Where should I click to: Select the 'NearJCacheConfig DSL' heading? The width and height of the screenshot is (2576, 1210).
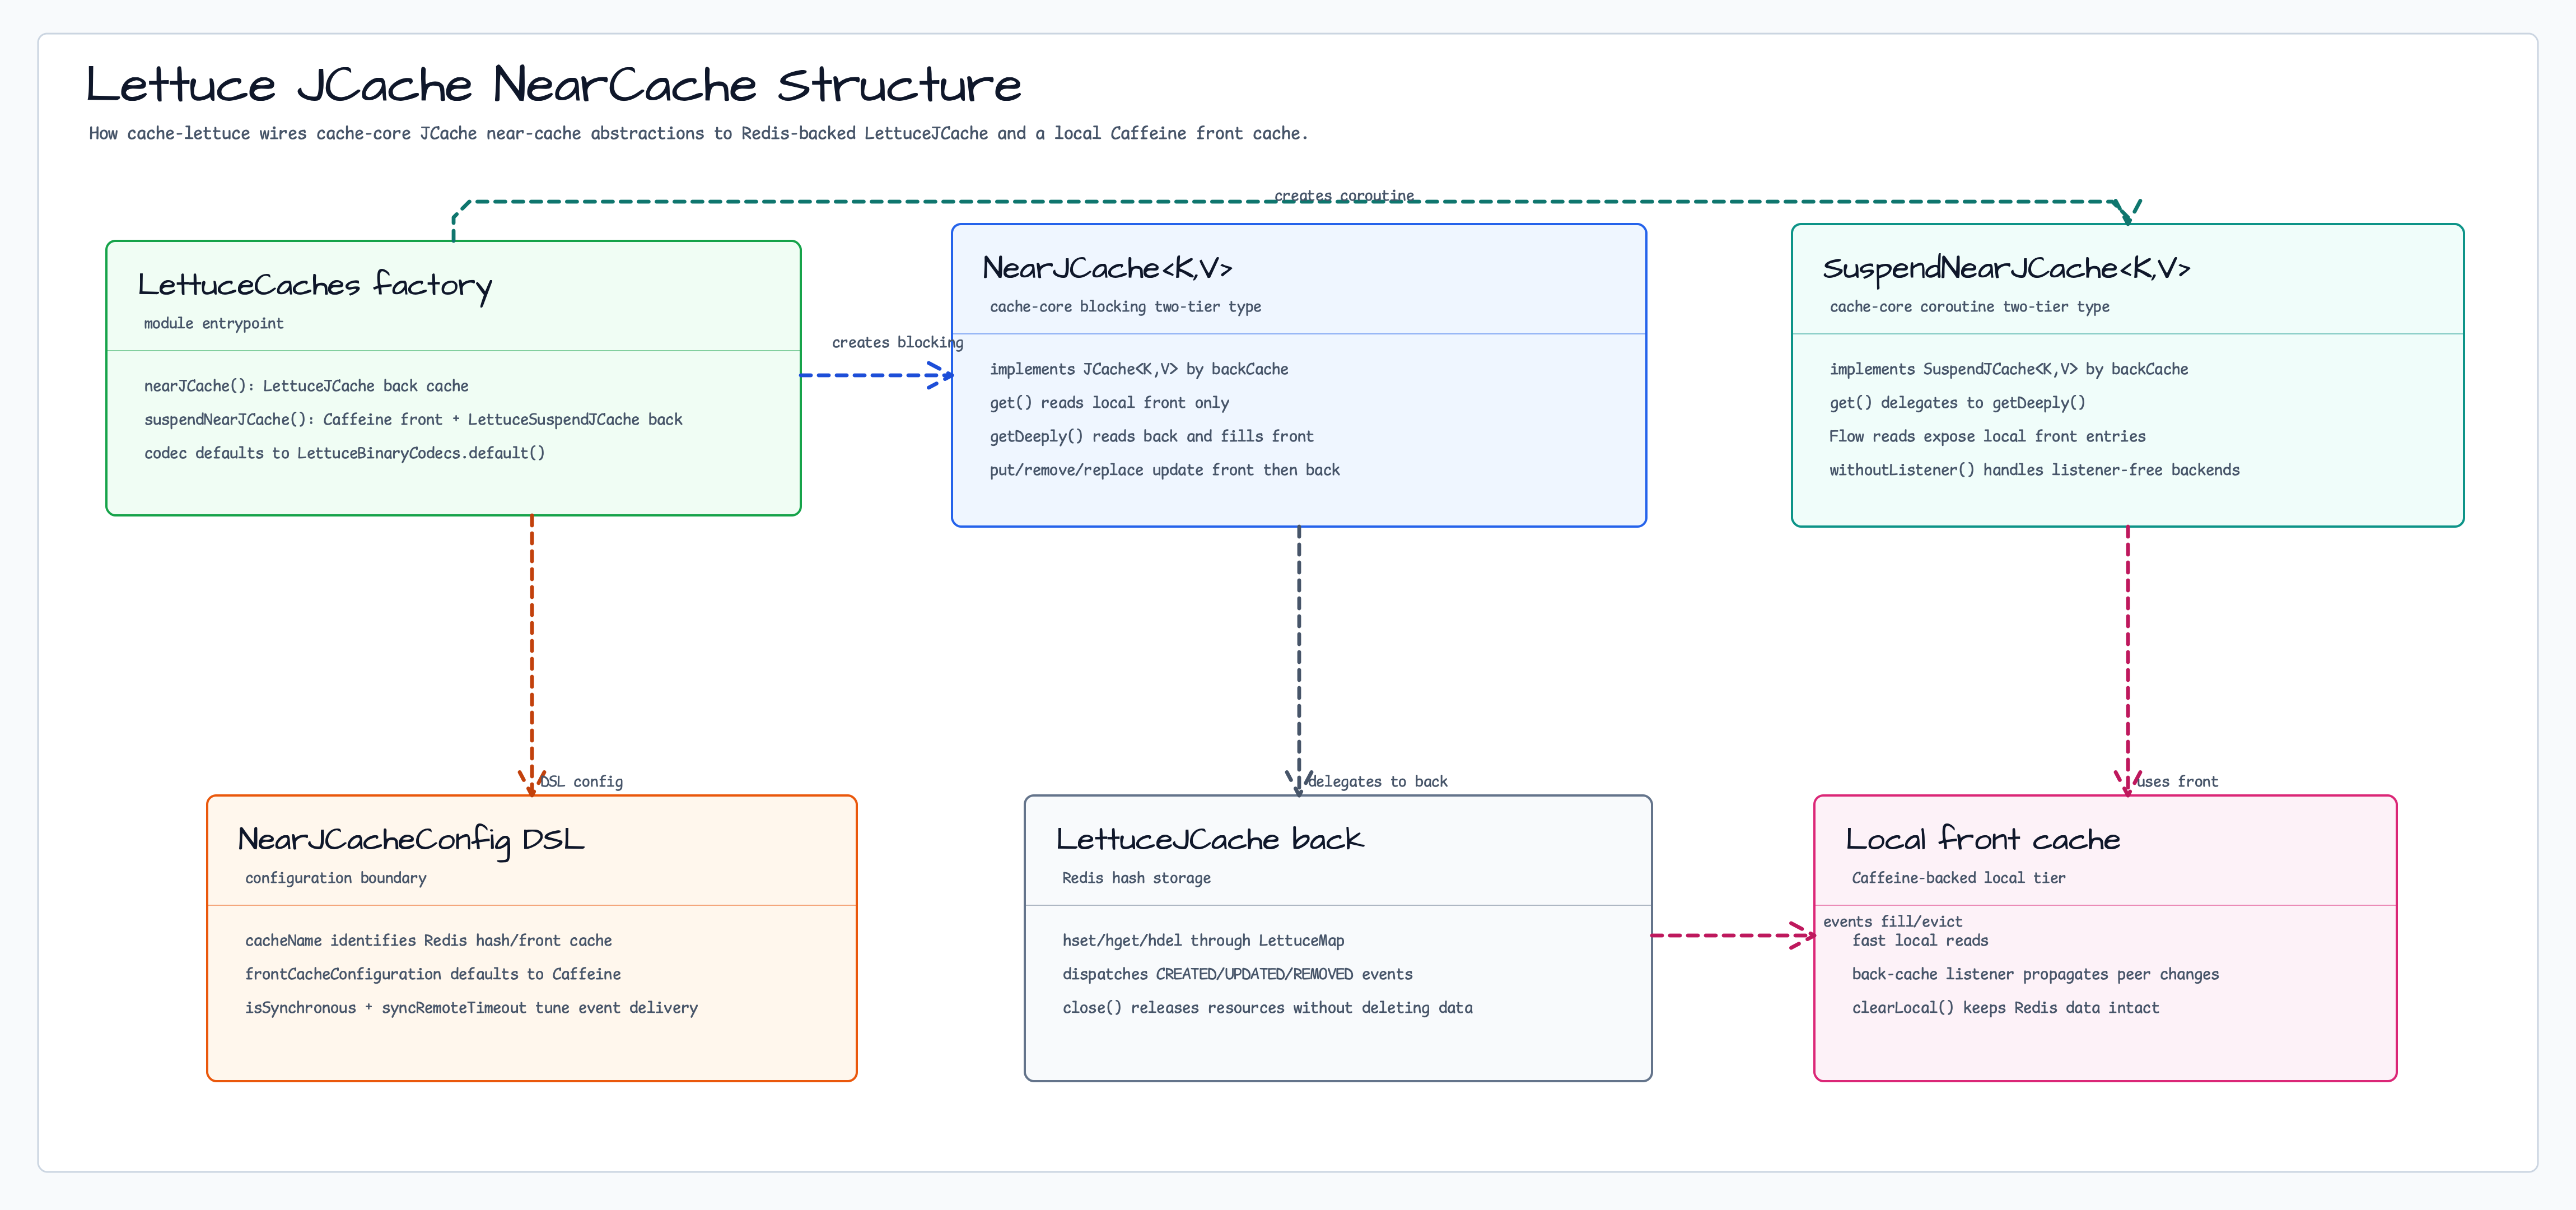pyautogui.click(x=411, y=840)
